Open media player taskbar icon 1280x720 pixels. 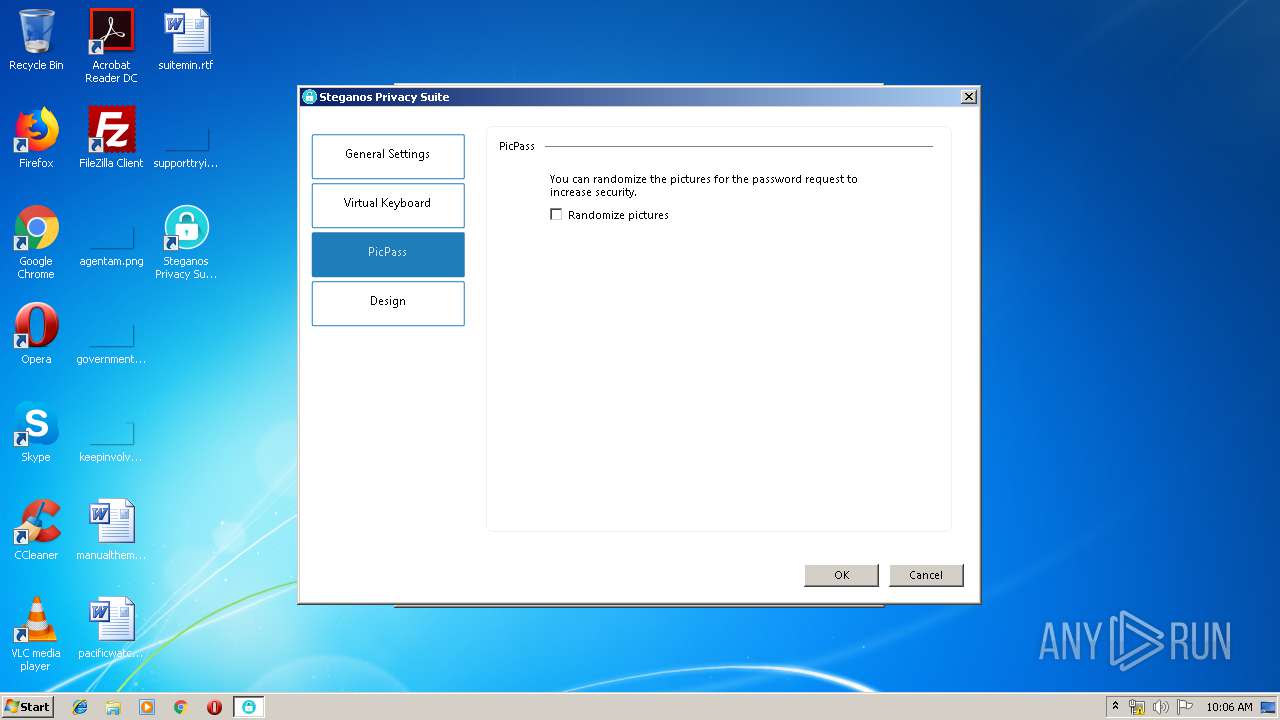(x=147, y=707)
